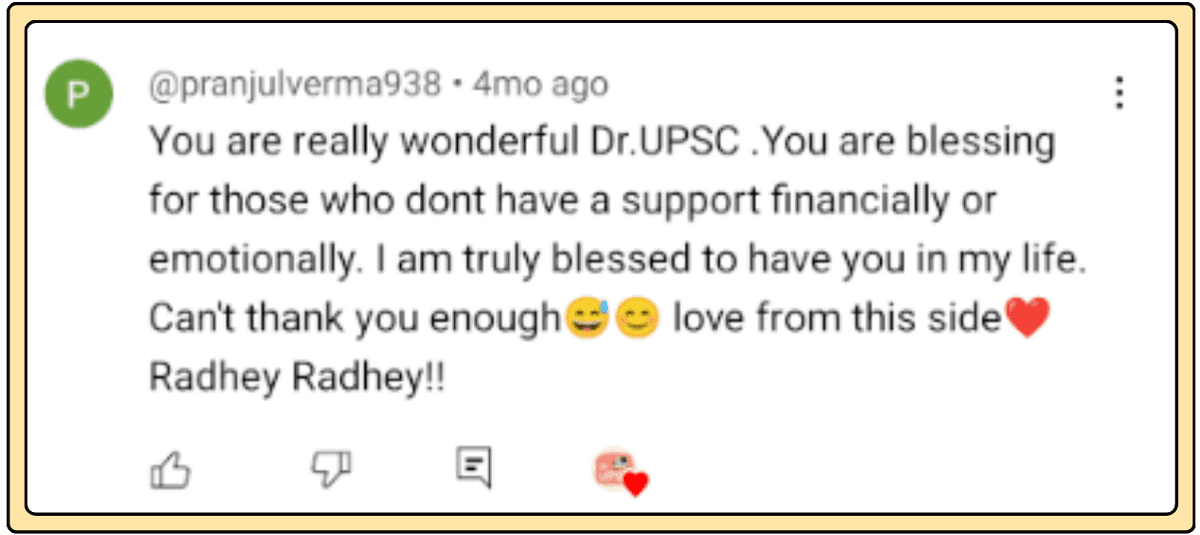Open the green P profile avatar
1200x535 pixels.
click(79, 96)
